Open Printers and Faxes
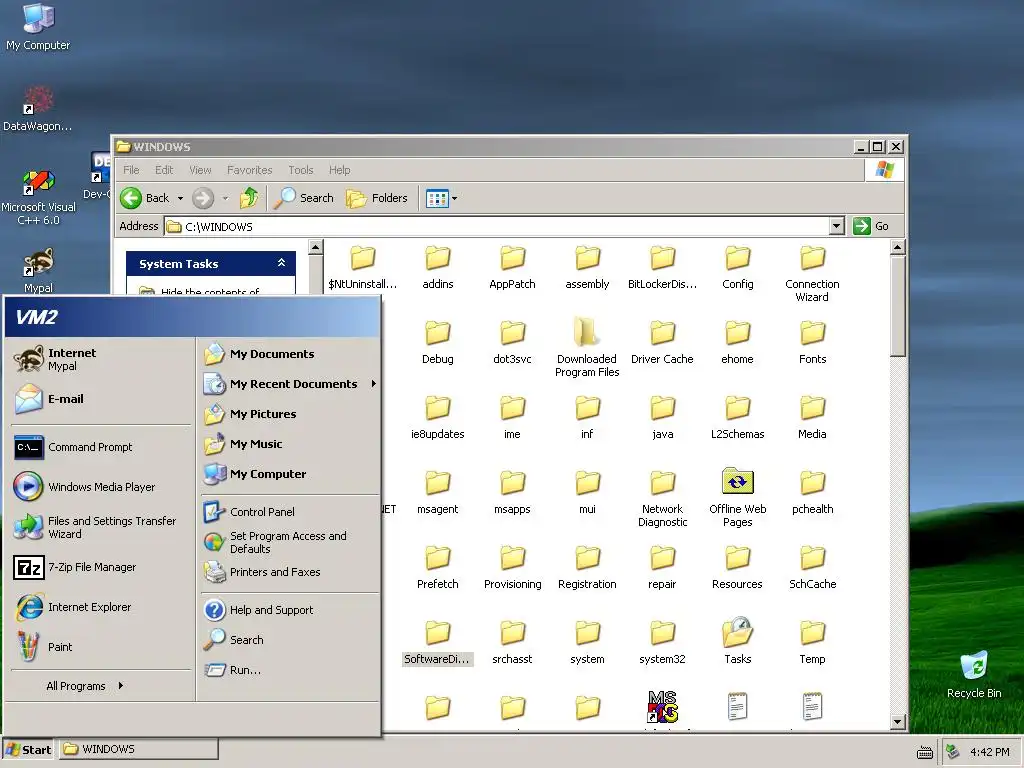 tap(289, 572)
